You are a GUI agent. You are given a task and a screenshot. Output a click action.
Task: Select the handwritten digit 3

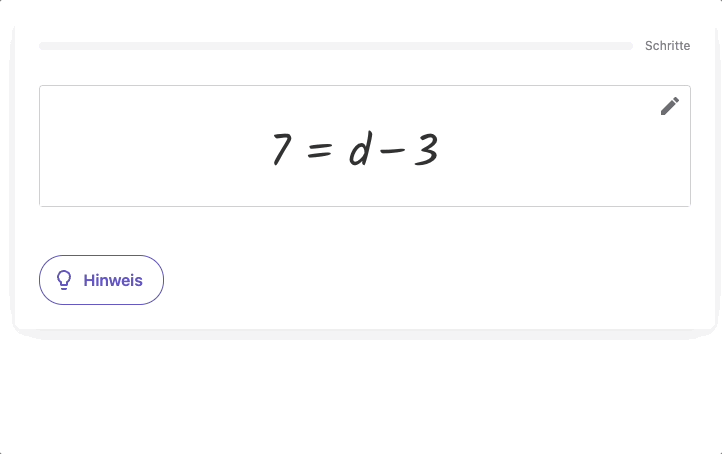[426, 148]
